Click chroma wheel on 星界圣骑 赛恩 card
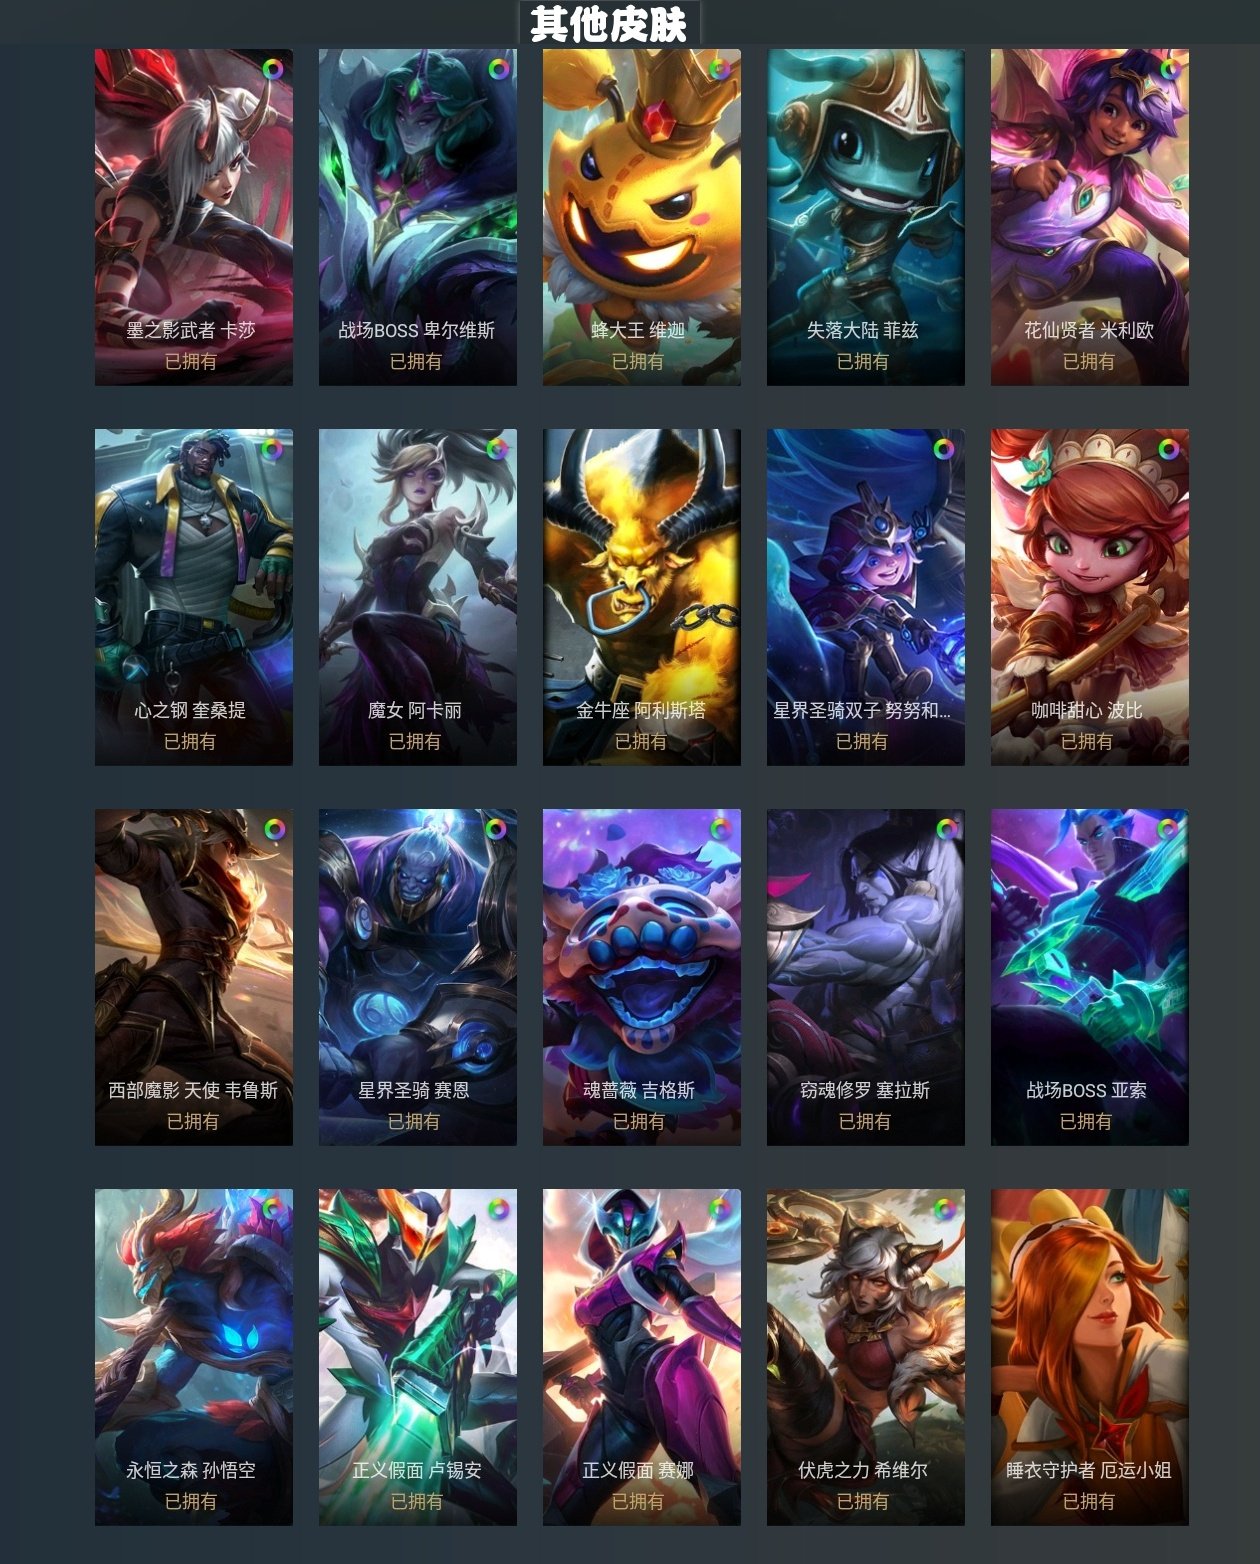1260x1564 pixels. 496,829
